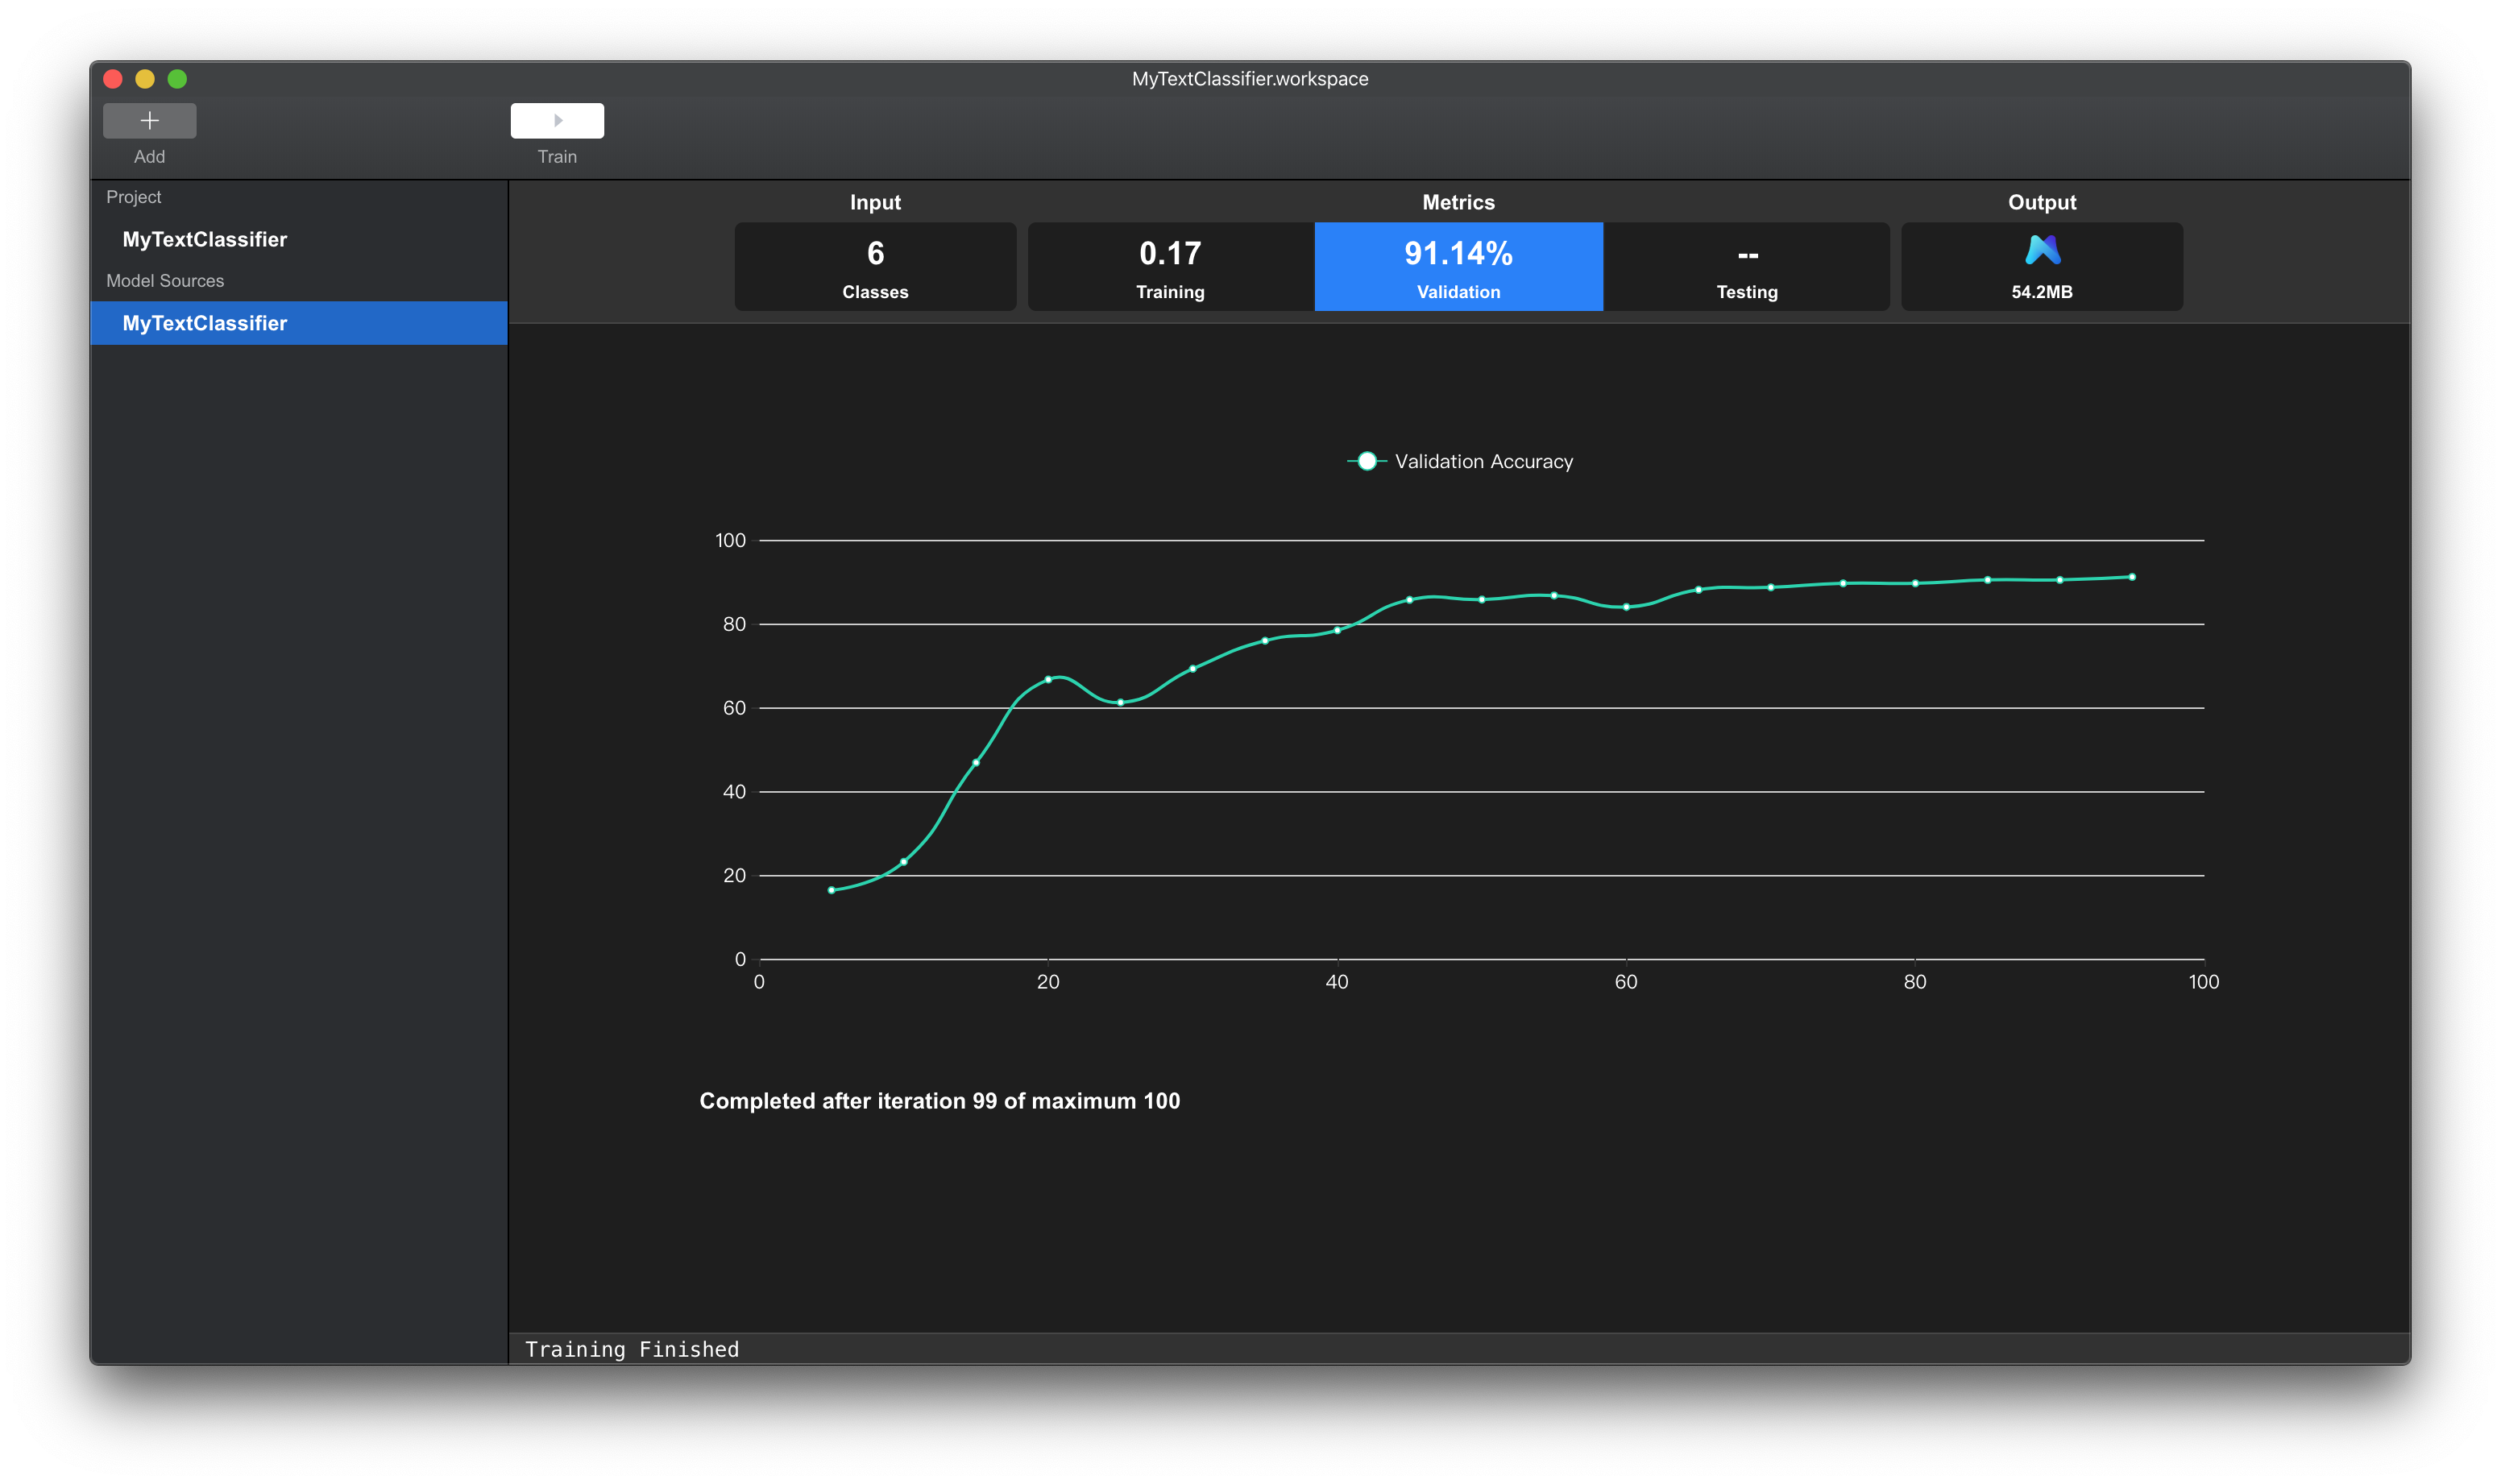2501x1484 pixels.
Task: Click the Validation Accuracy legend label
Action: pos(1483,461)
